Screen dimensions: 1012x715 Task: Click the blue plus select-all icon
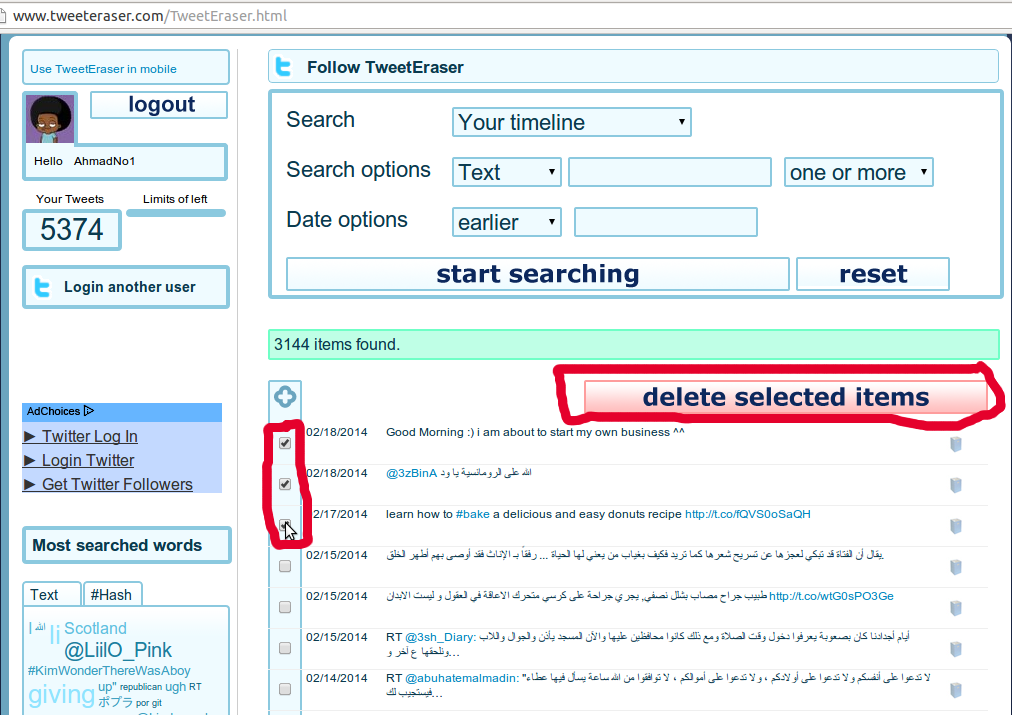[x=285, y=397]
